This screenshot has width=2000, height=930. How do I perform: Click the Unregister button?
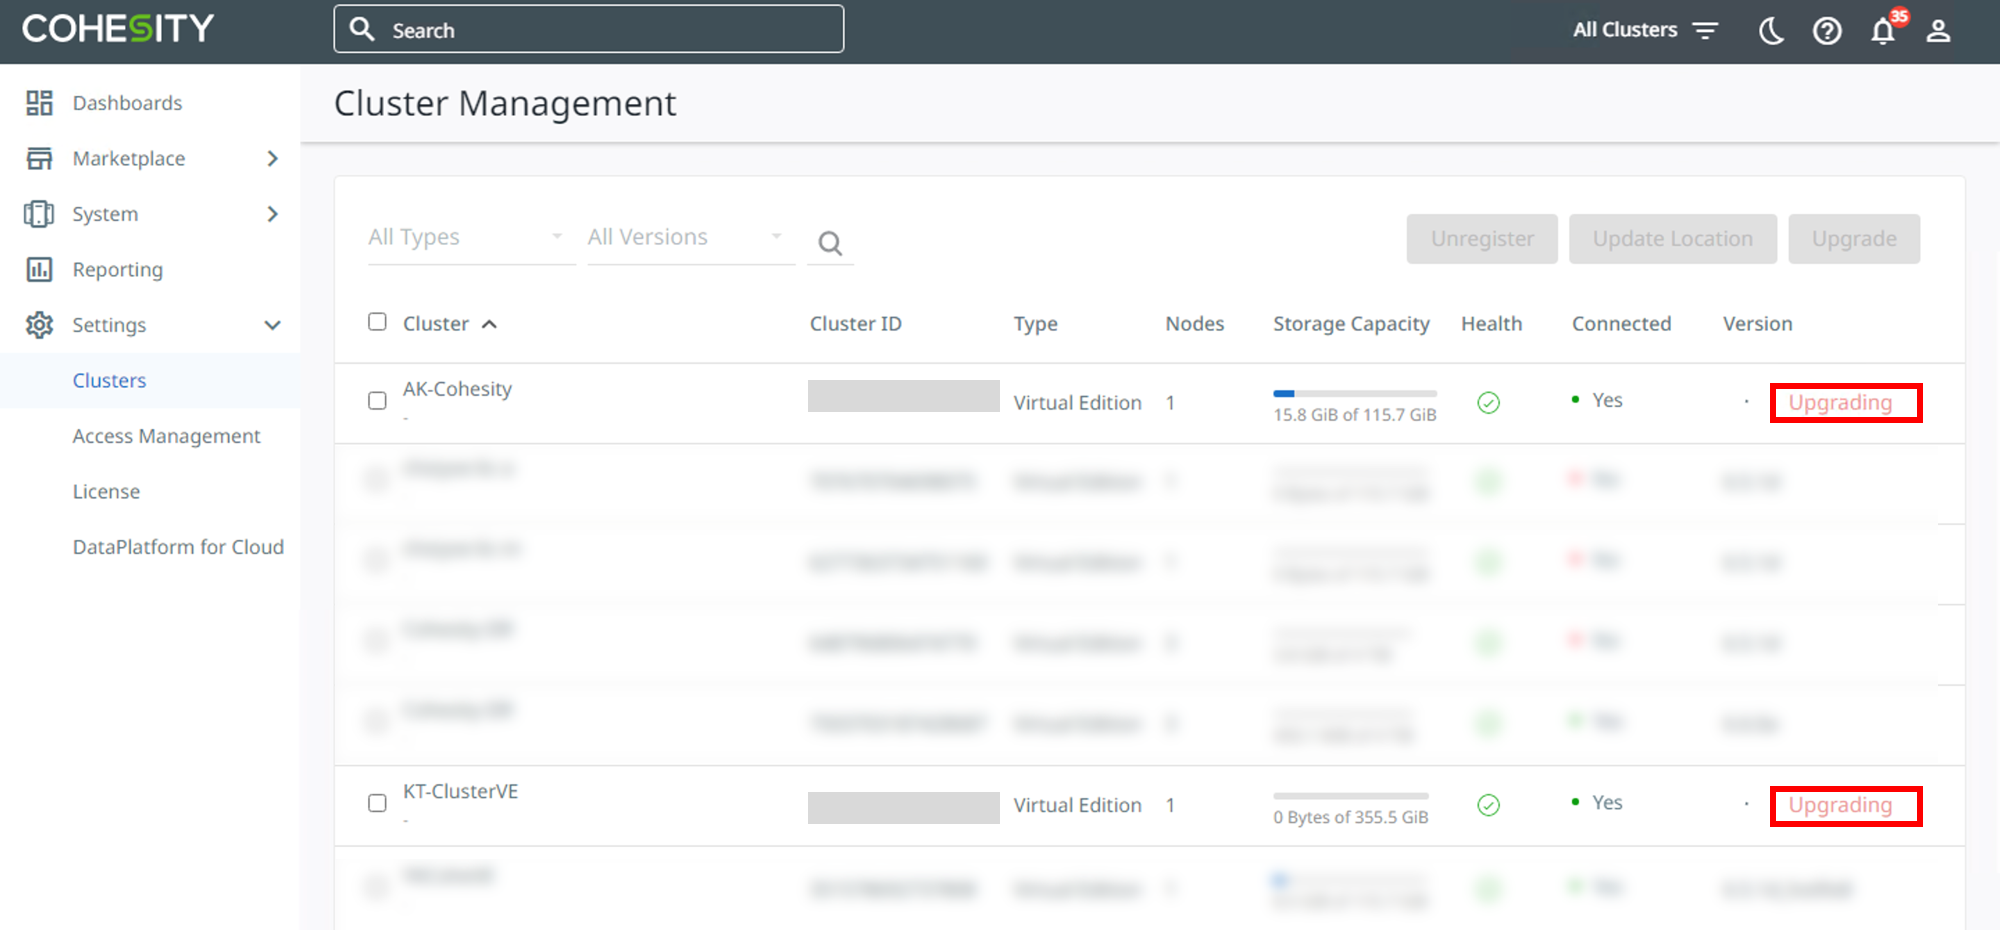[1482, 239]
